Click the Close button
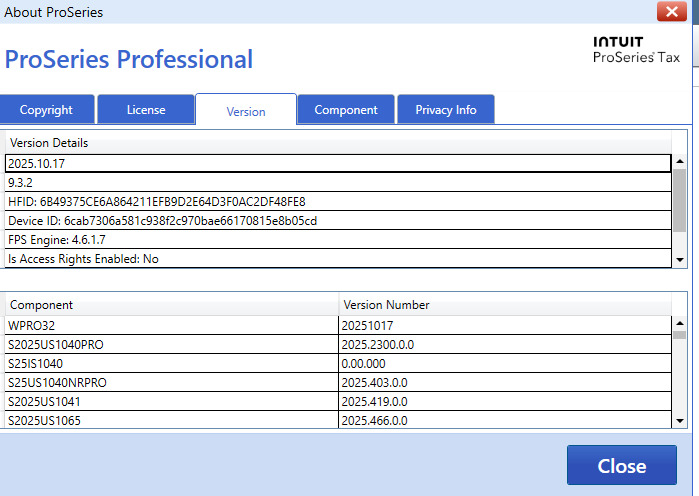The image size is (699, 496). [x=621, y=465]
